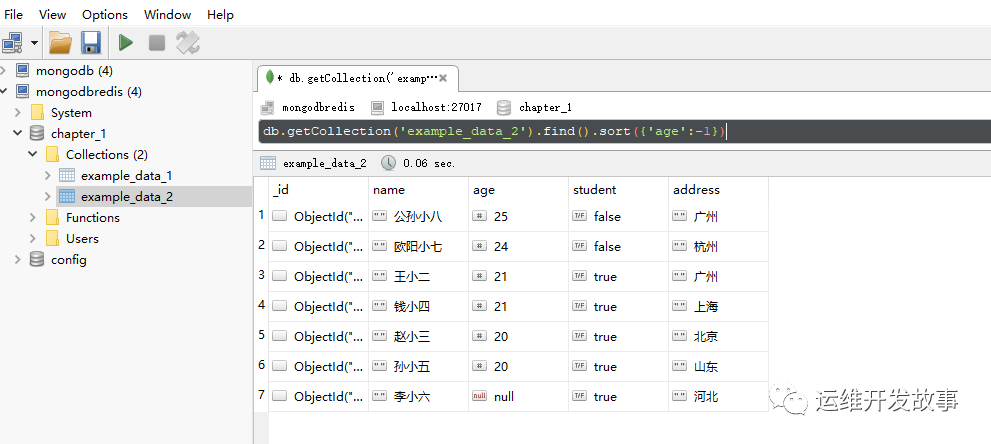Click the mongodbredis connection label in tab

pyautogui.click(x=318, y=107)
